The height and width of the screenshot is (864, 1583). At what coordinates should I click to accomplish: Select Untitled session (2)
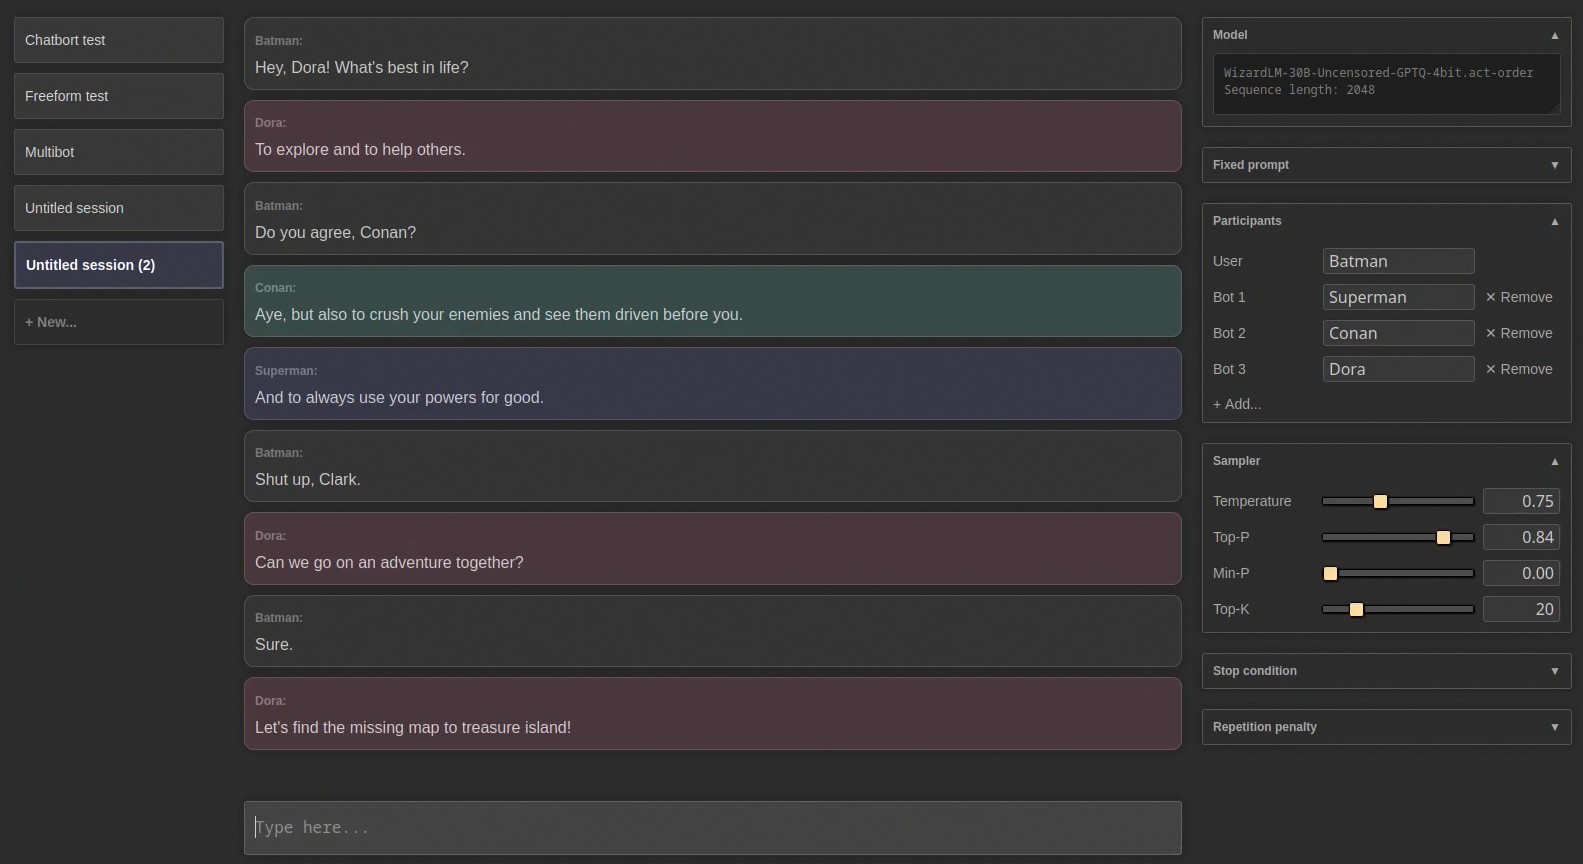119,265
